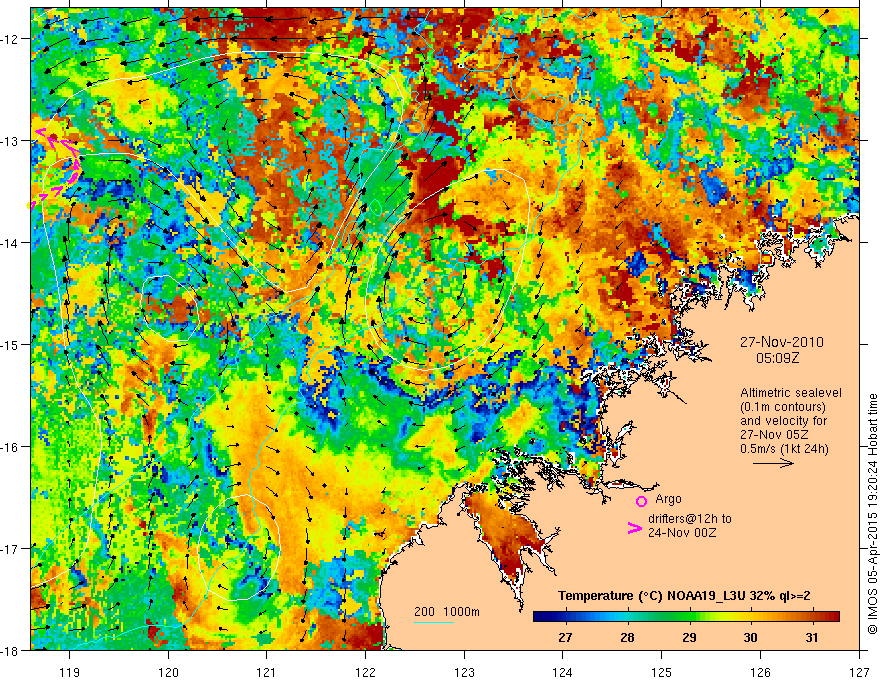Click the cyan line under '200 1000m'
Viewport: 880px width, 680px height.
pyautogui.click(x=434, y=622)
